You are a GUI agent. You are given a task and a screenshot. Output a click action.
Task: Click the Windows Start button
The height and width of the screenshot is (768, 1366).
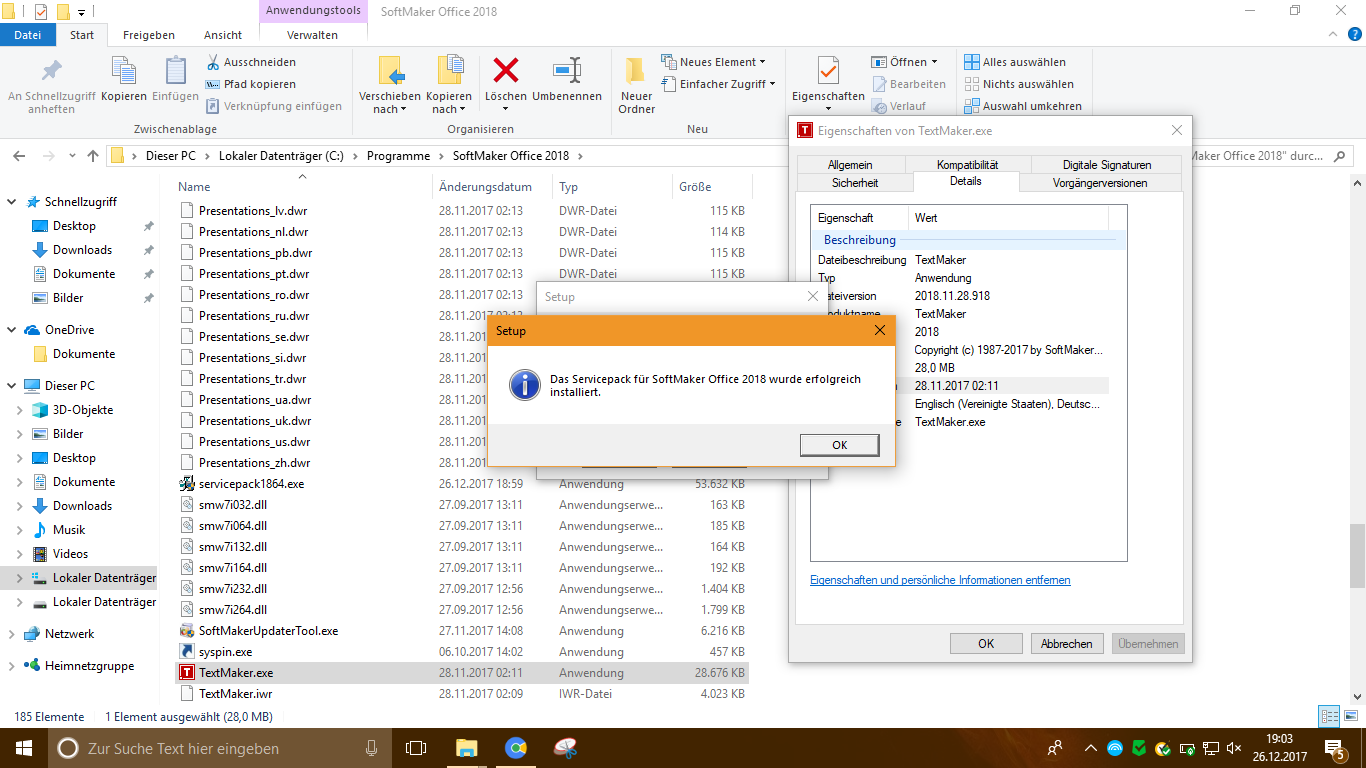pyautogui.click(x=23, y=748)
